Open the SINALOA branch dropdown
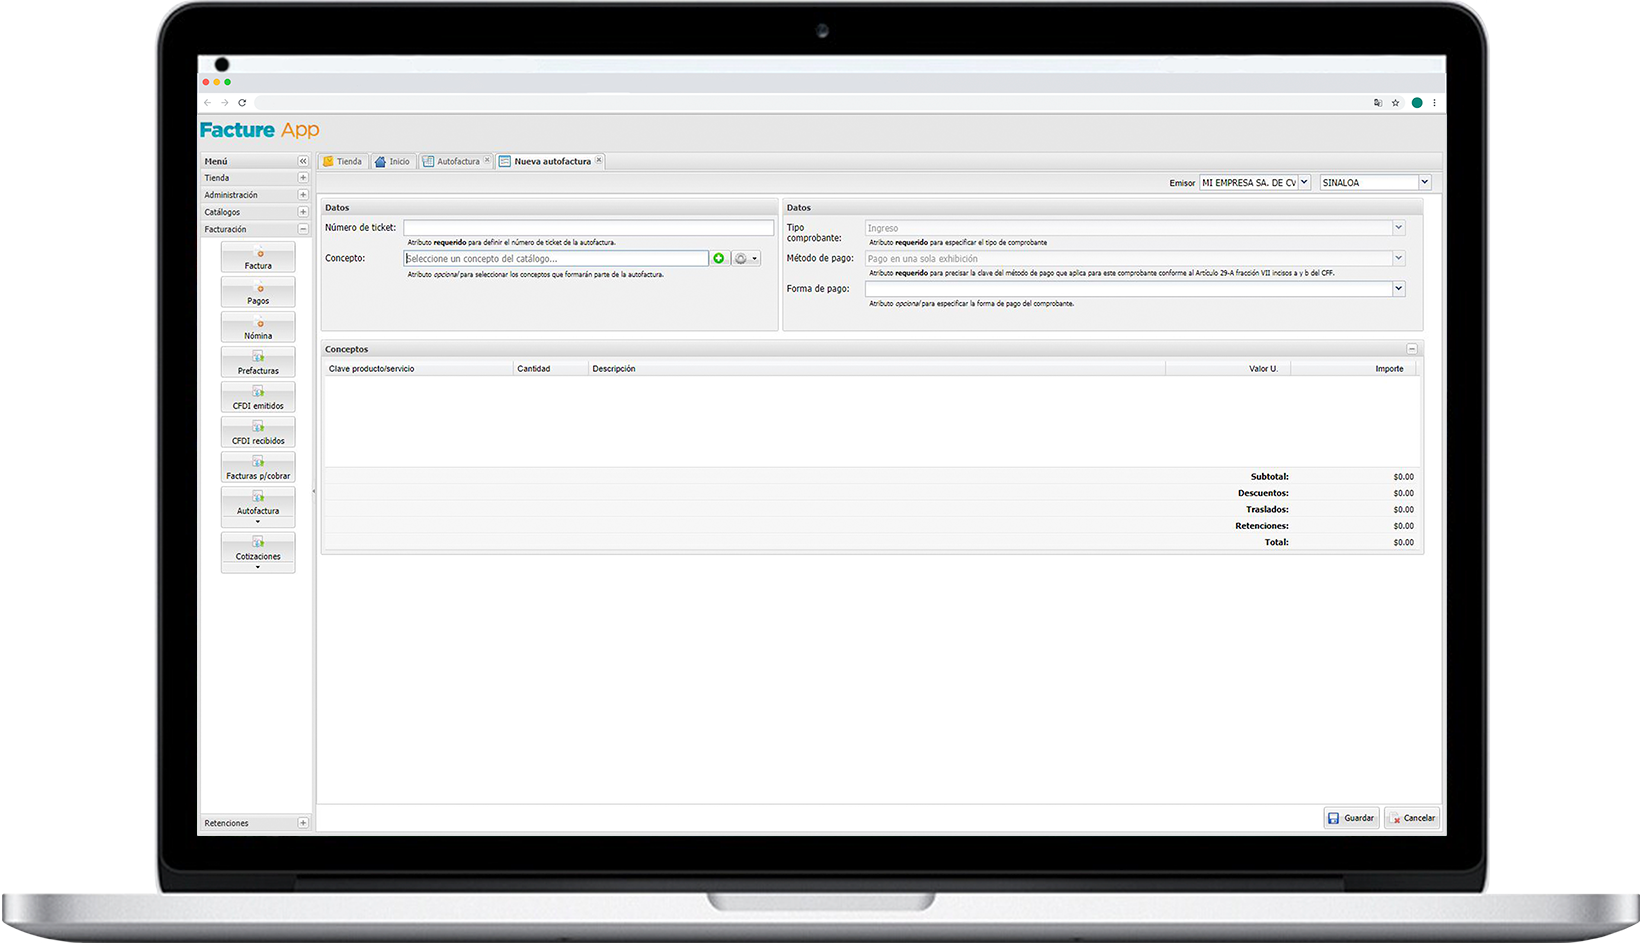The width and height of the screenshot is (1642, 943). coord(1424,183)
